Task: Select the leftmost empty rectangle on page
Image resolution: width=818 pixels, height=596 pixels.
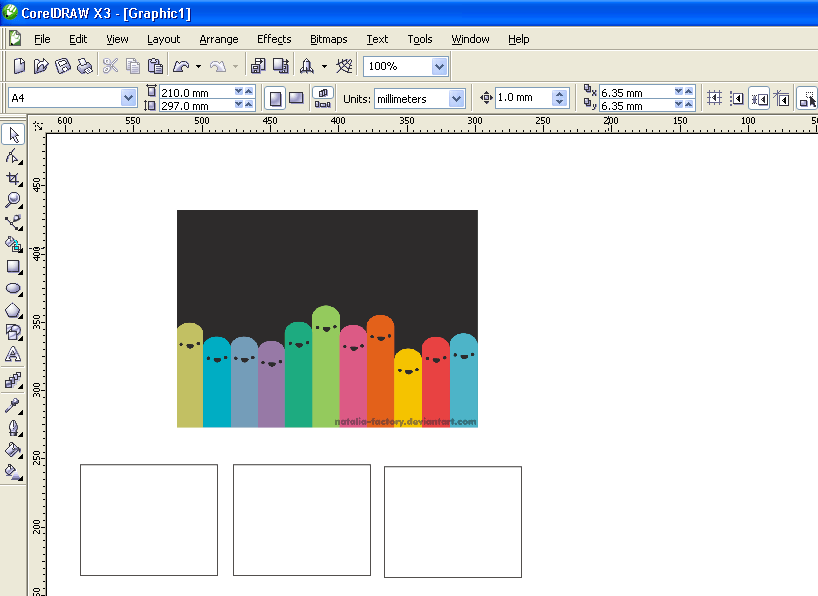Action: 149,520
